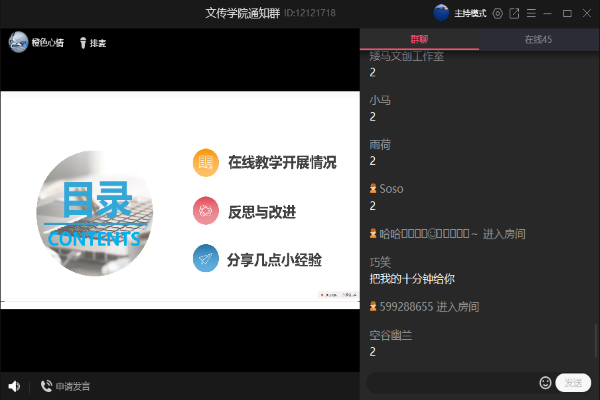Expand the hamburger menu in title bar
This screenshot has height=400, width=600.
tap(531, 13)
